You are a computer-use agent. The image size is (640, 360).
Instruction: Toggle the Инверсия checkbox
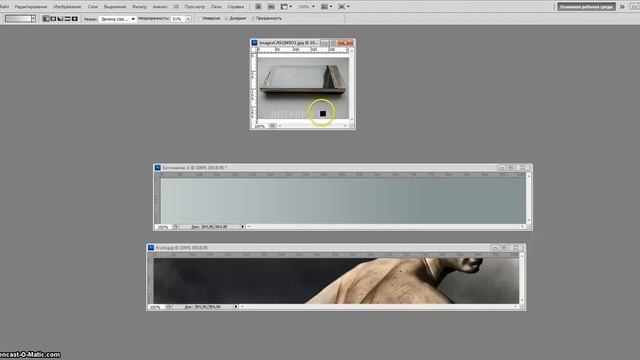200,19
